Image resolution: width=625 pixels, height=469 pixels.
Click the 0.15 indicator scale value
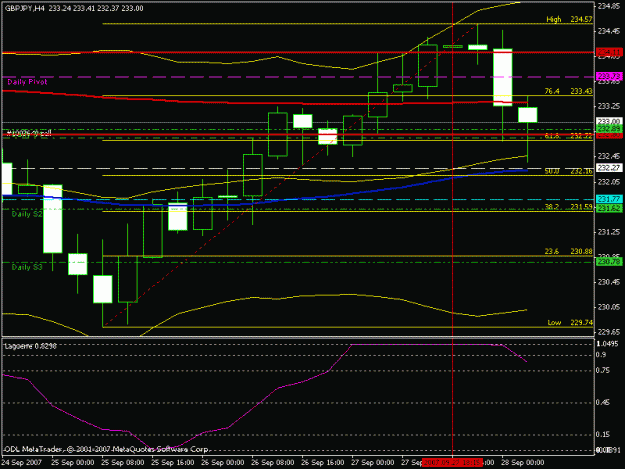pyautogui.click(x=603, y=434)
